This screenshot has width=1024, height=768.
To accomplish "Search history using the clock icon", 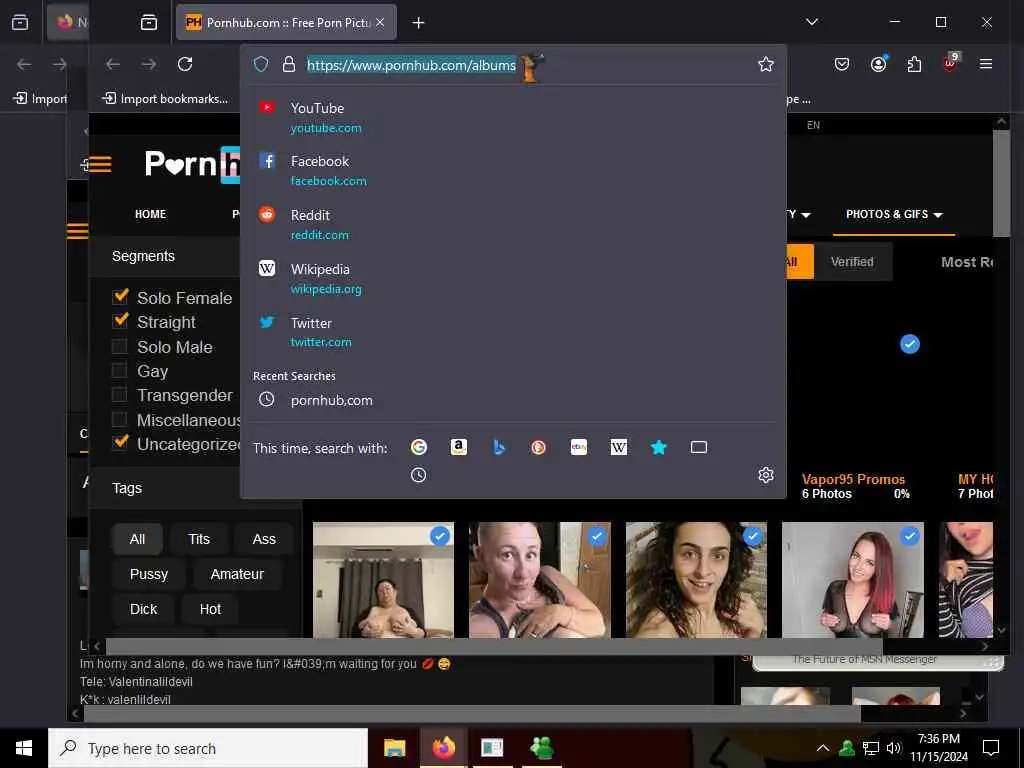I will (419, 475).
